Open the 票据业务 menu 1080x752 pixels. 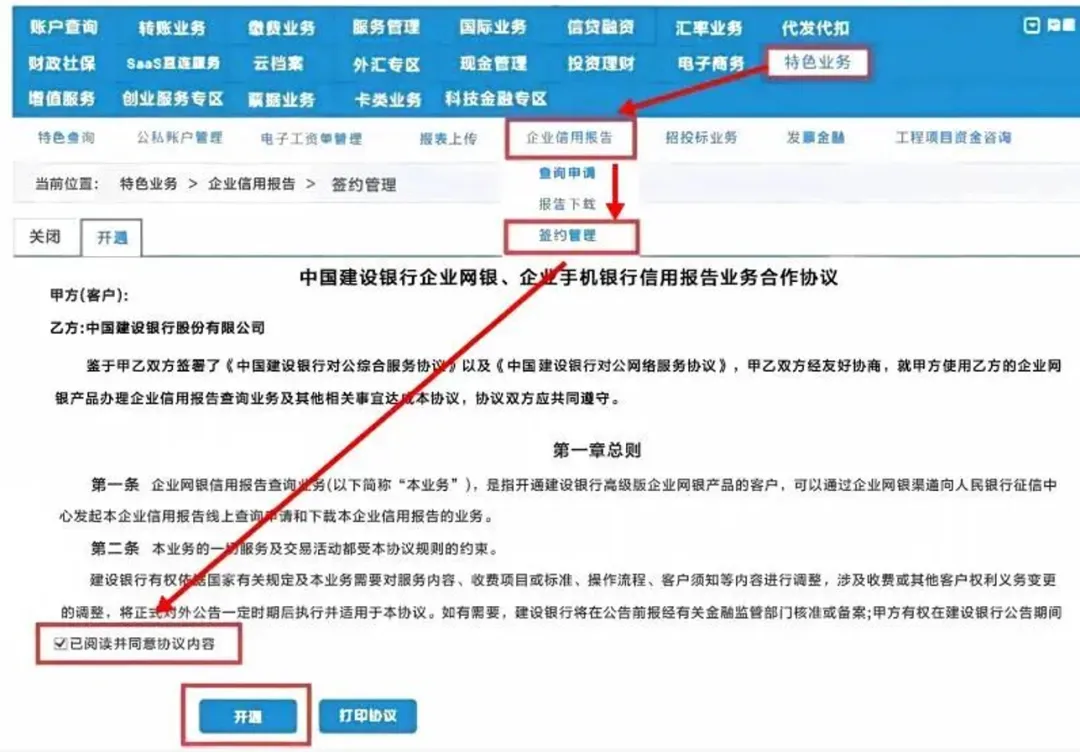pos(281,99)
